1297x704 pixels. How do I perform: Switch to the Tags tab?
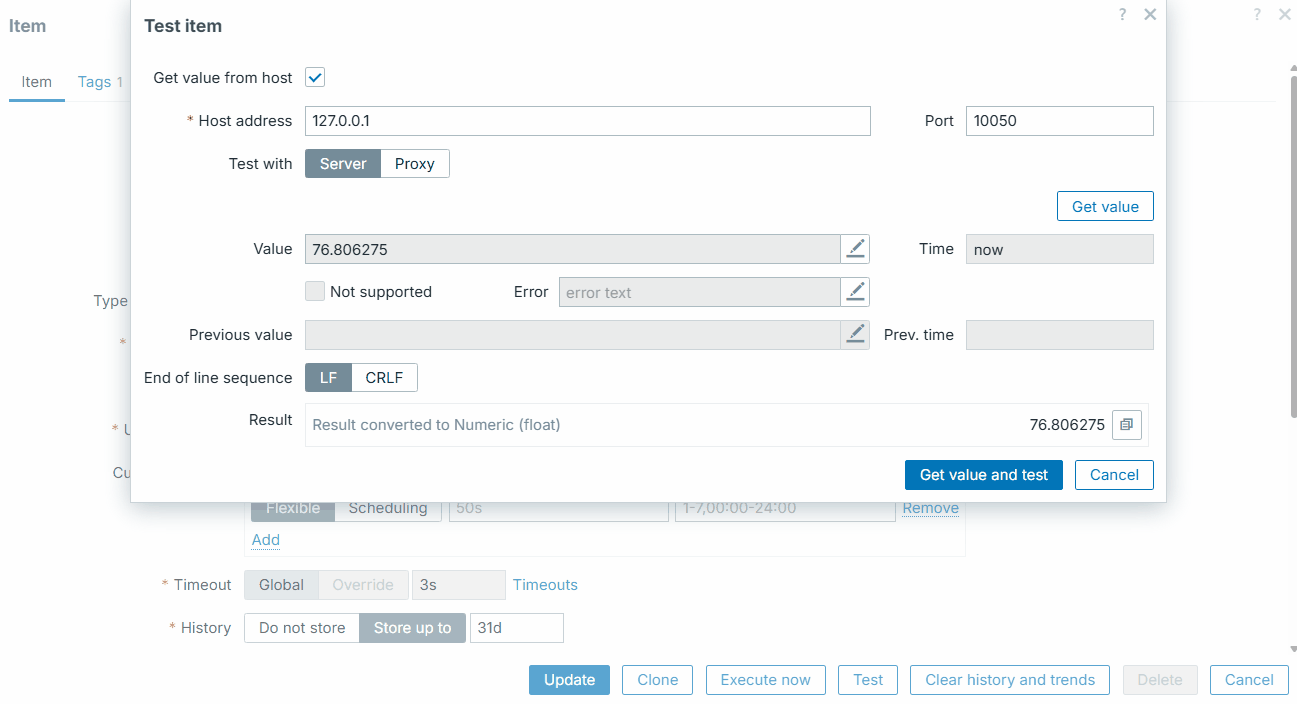[x=95, y=82]
